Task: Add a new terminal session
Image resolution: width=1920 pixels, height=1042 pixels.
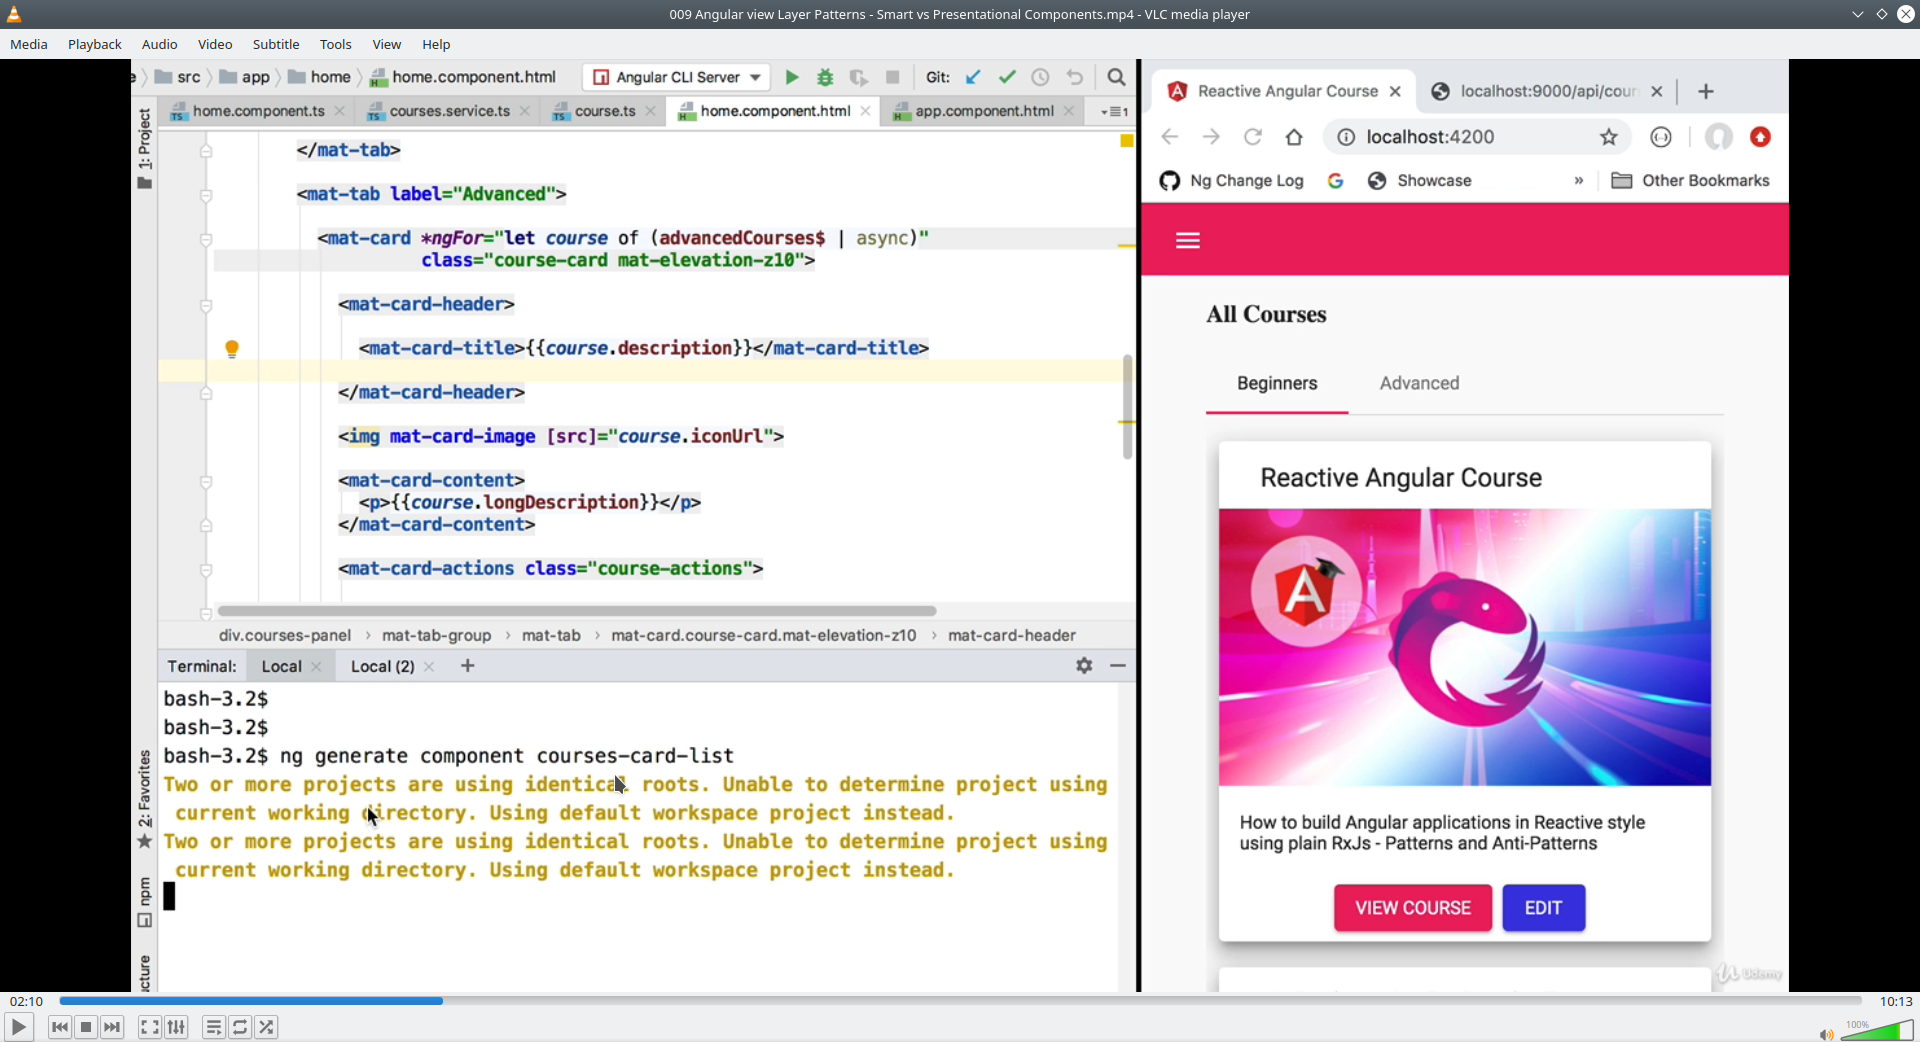Action: (x=467, y=665)
